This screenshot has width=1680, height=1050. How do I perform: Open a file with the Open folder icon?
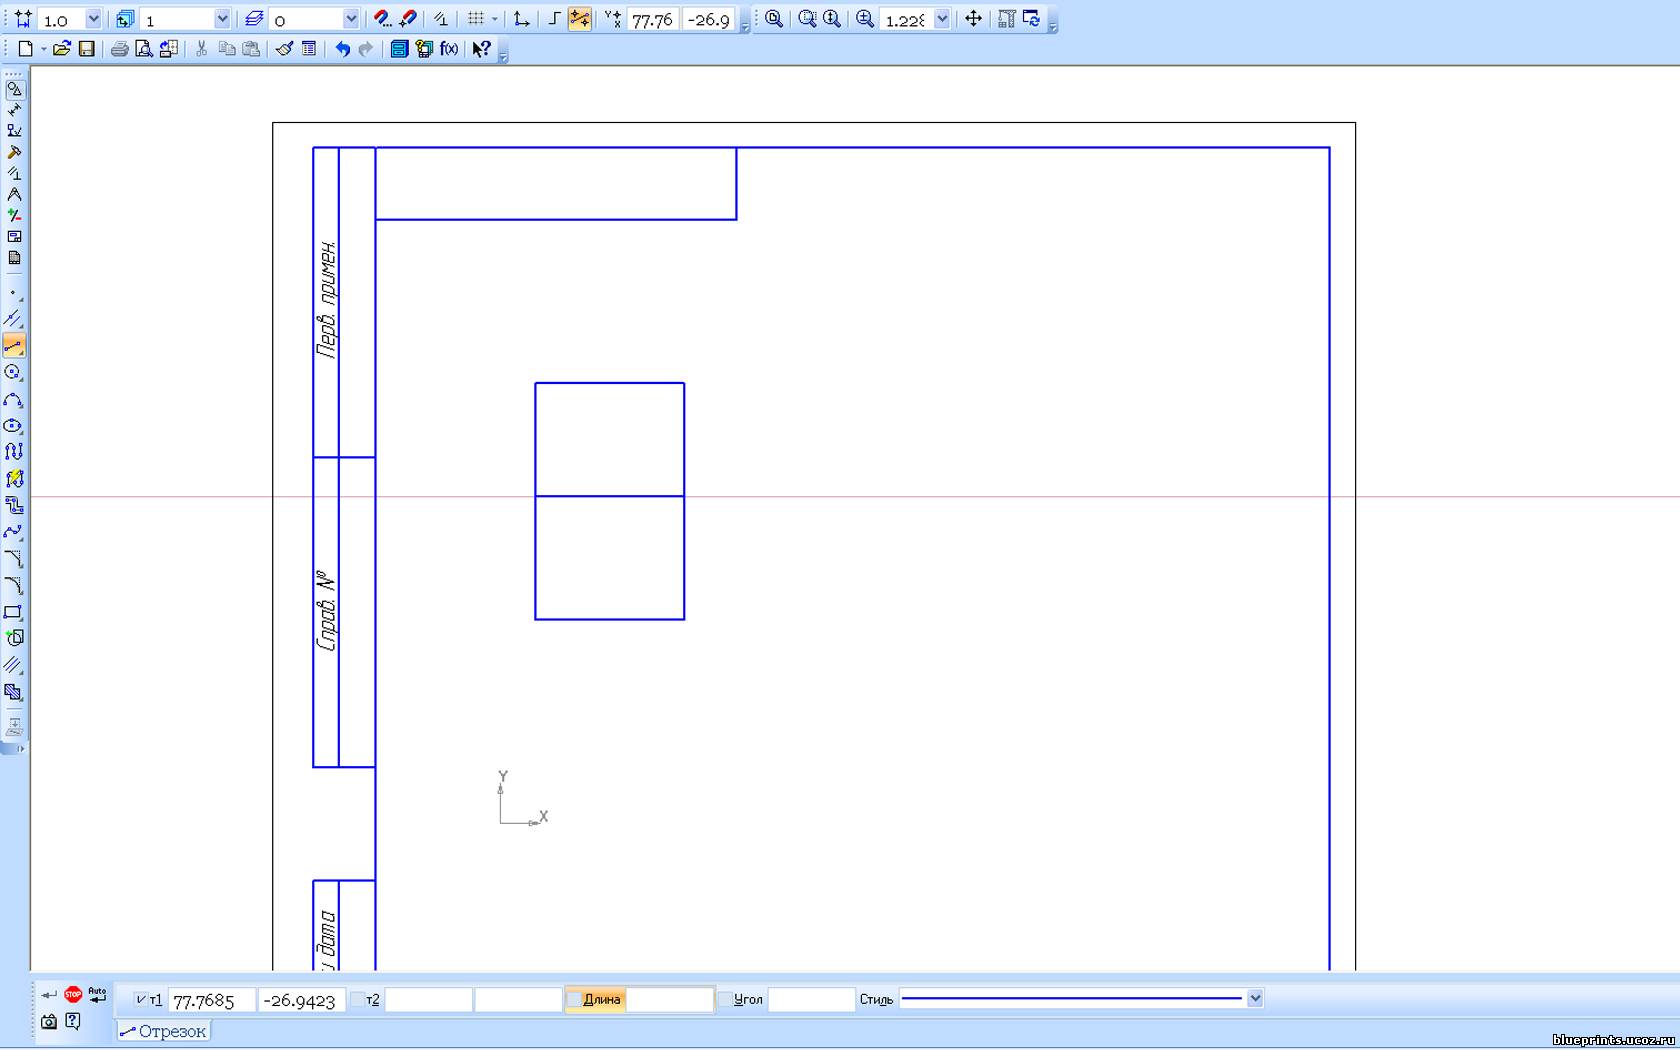coord(62,49)
